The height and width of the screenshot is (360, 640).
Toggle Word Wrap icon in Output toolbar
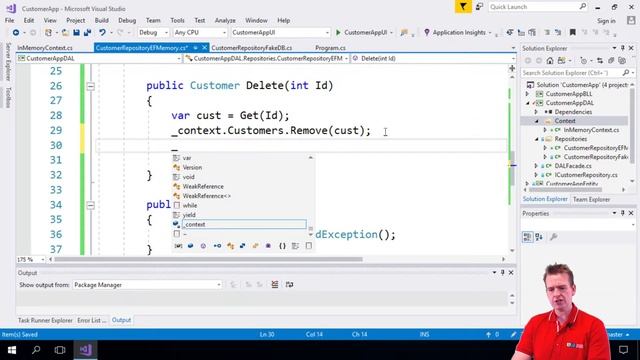click(x=289, y=284)
